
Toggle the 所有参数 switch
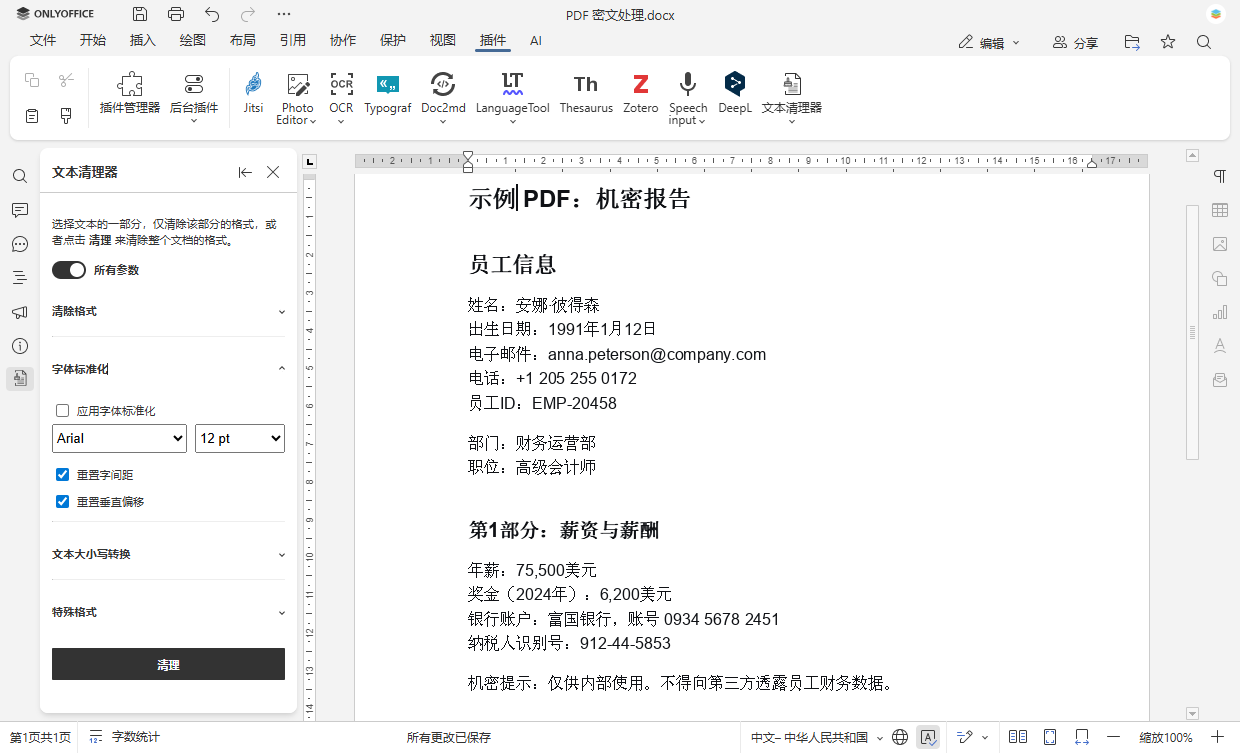tap(68, 269)
